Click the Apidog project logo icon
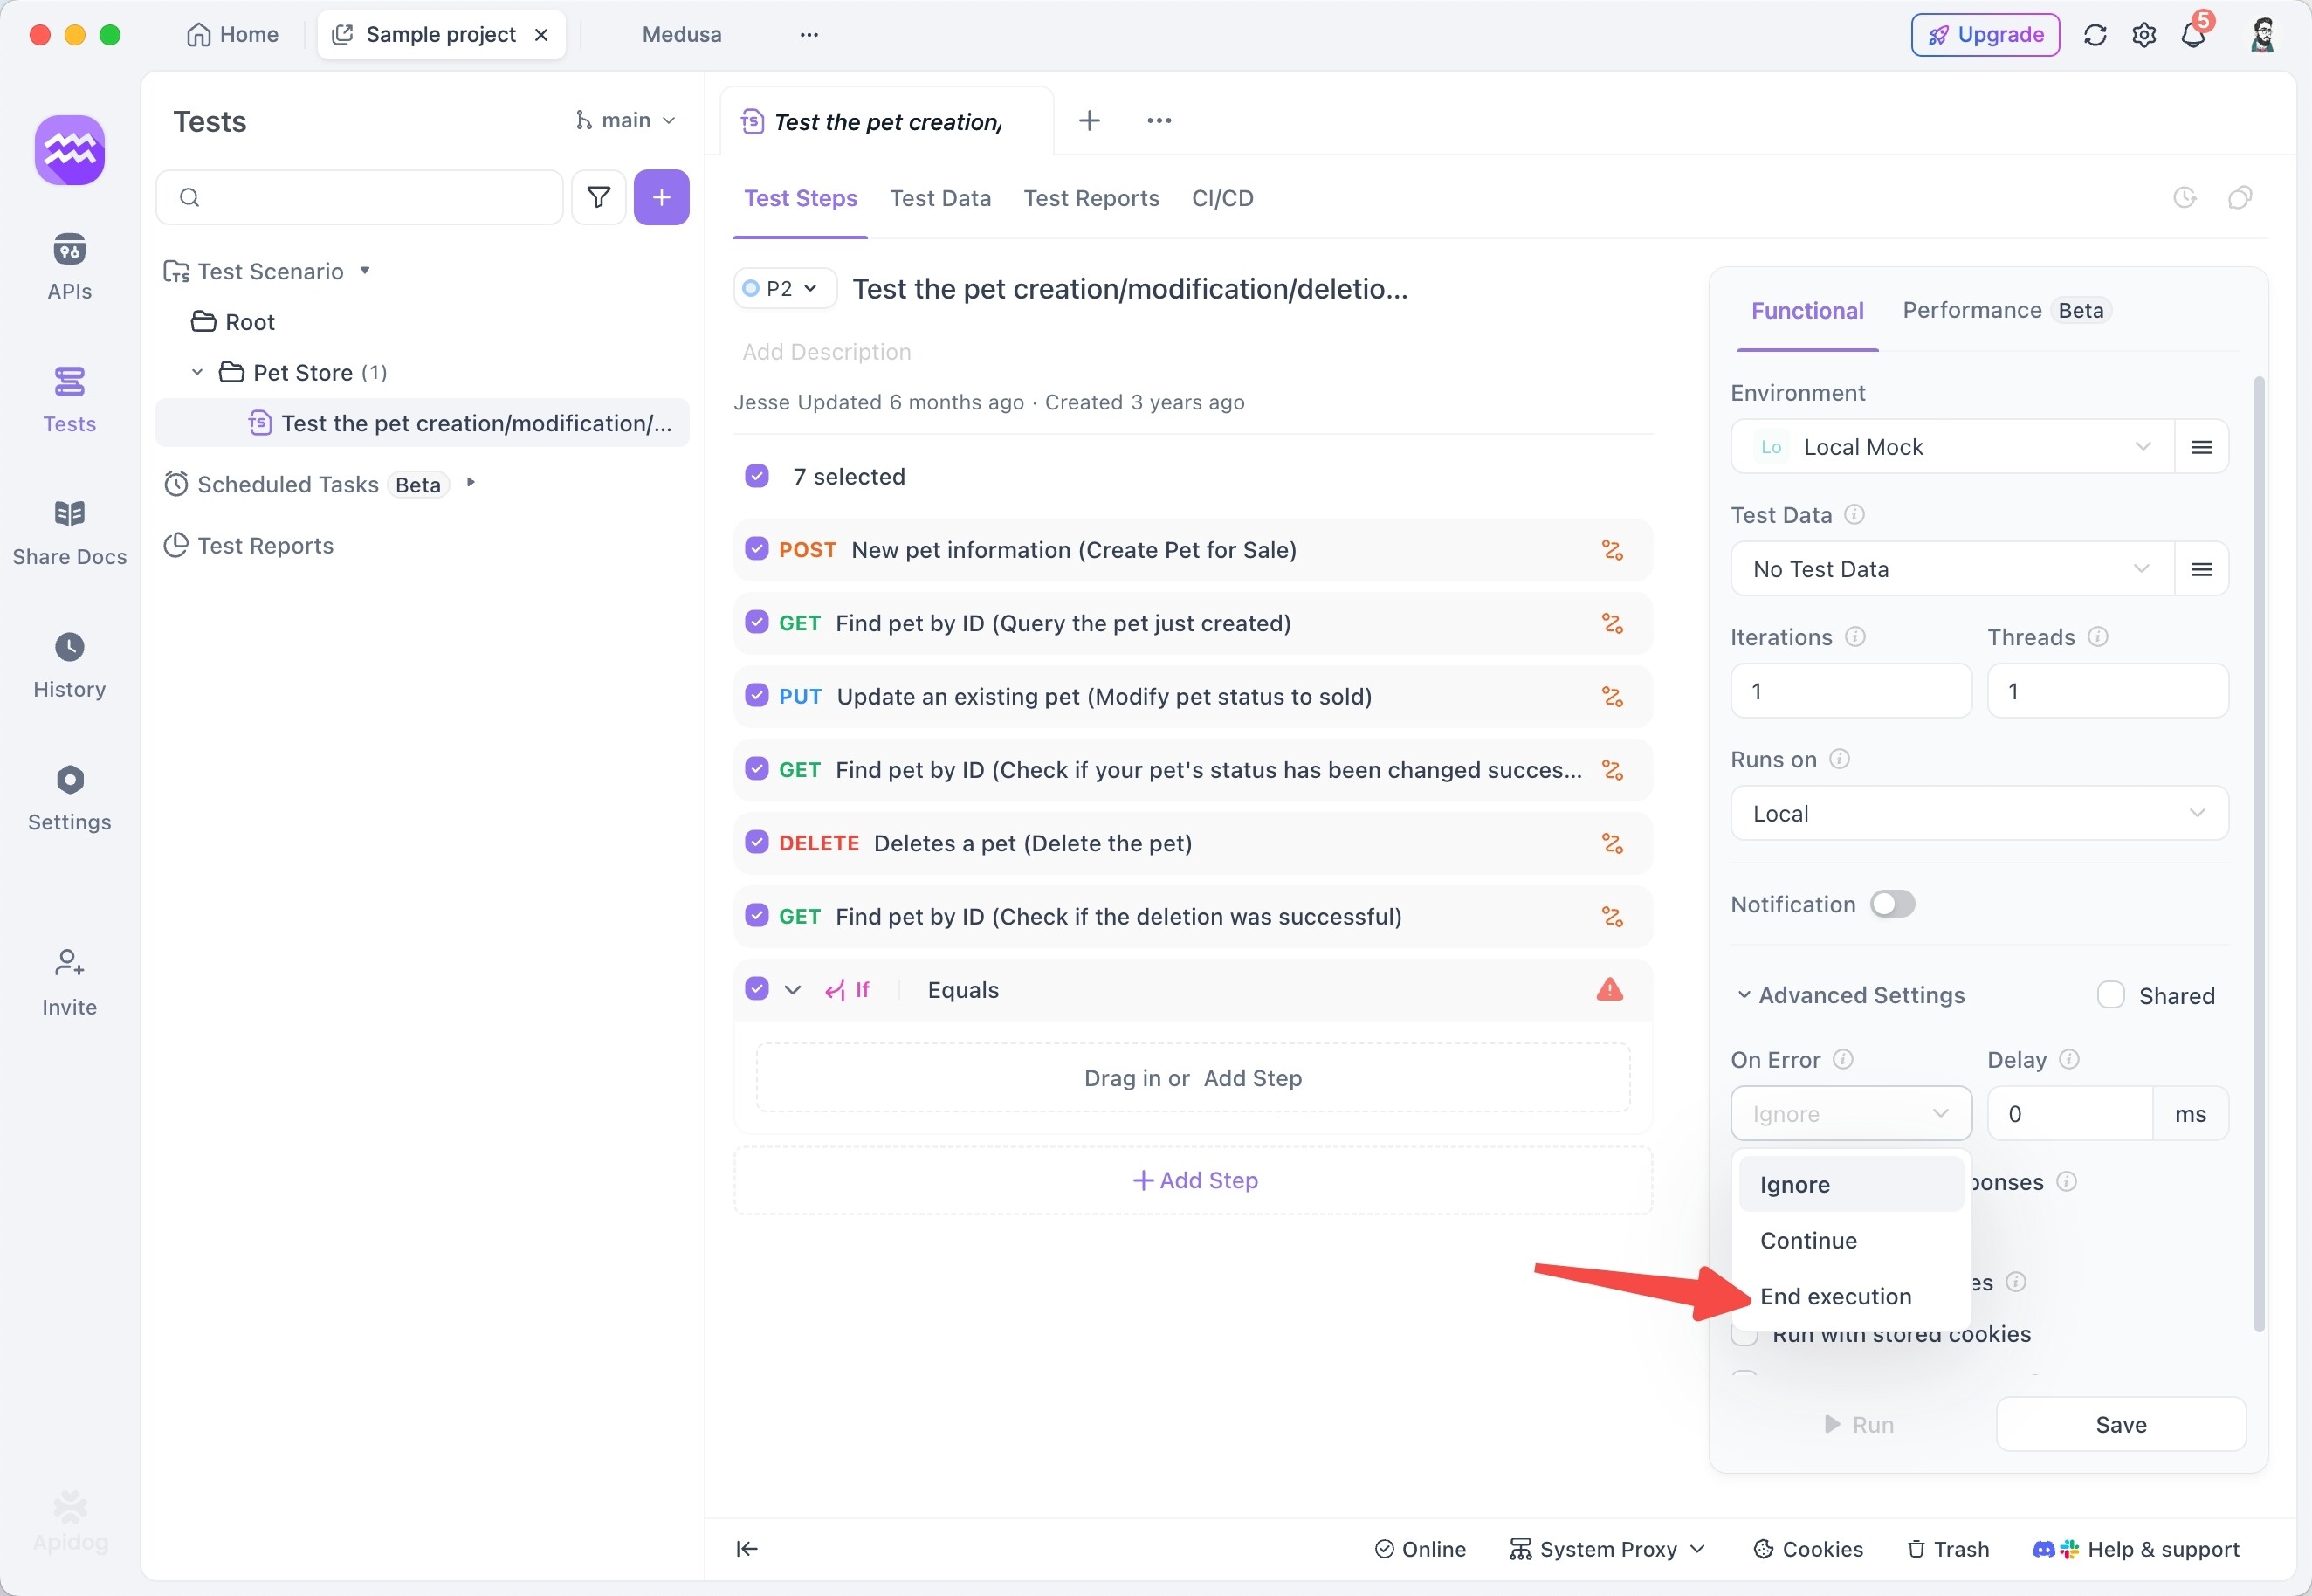 (70, 150)
